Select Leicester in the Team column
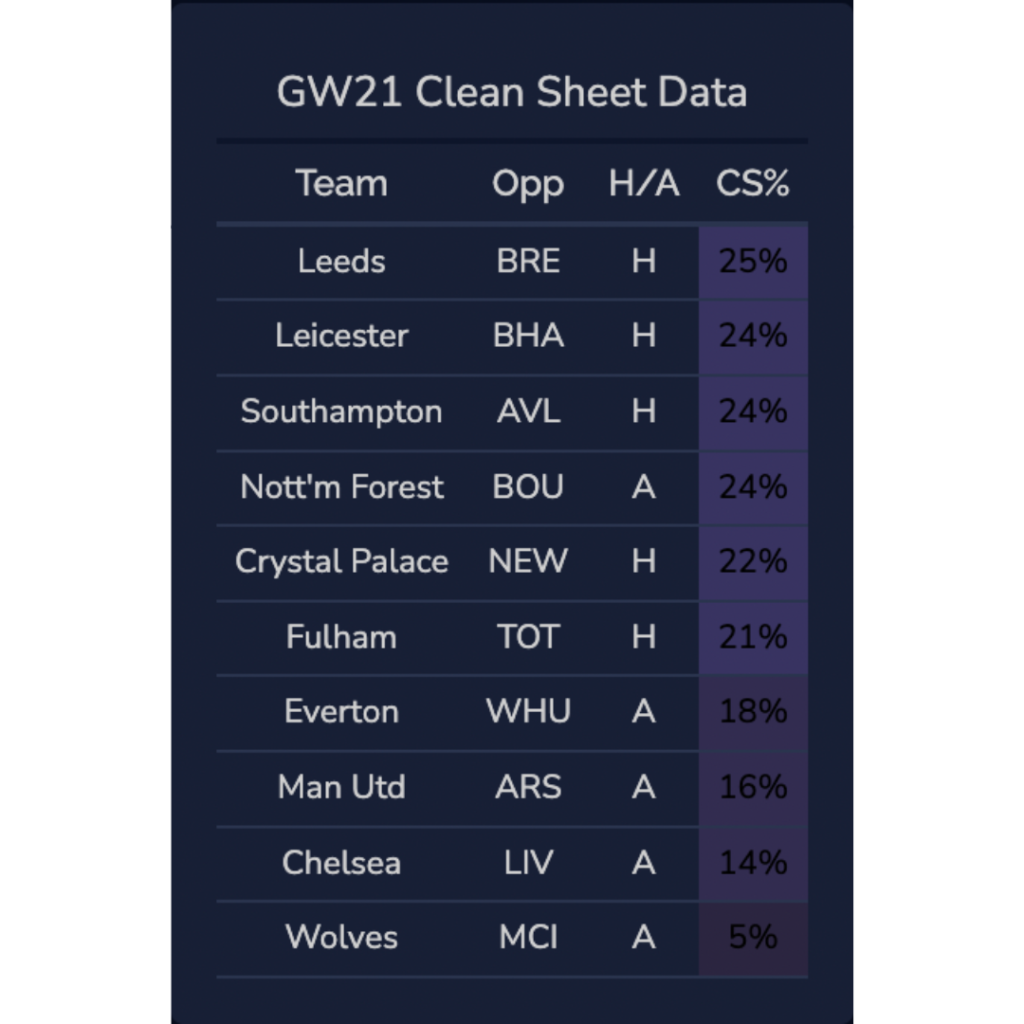Screen dimensions: 1024x1024 tap(341, 336)
